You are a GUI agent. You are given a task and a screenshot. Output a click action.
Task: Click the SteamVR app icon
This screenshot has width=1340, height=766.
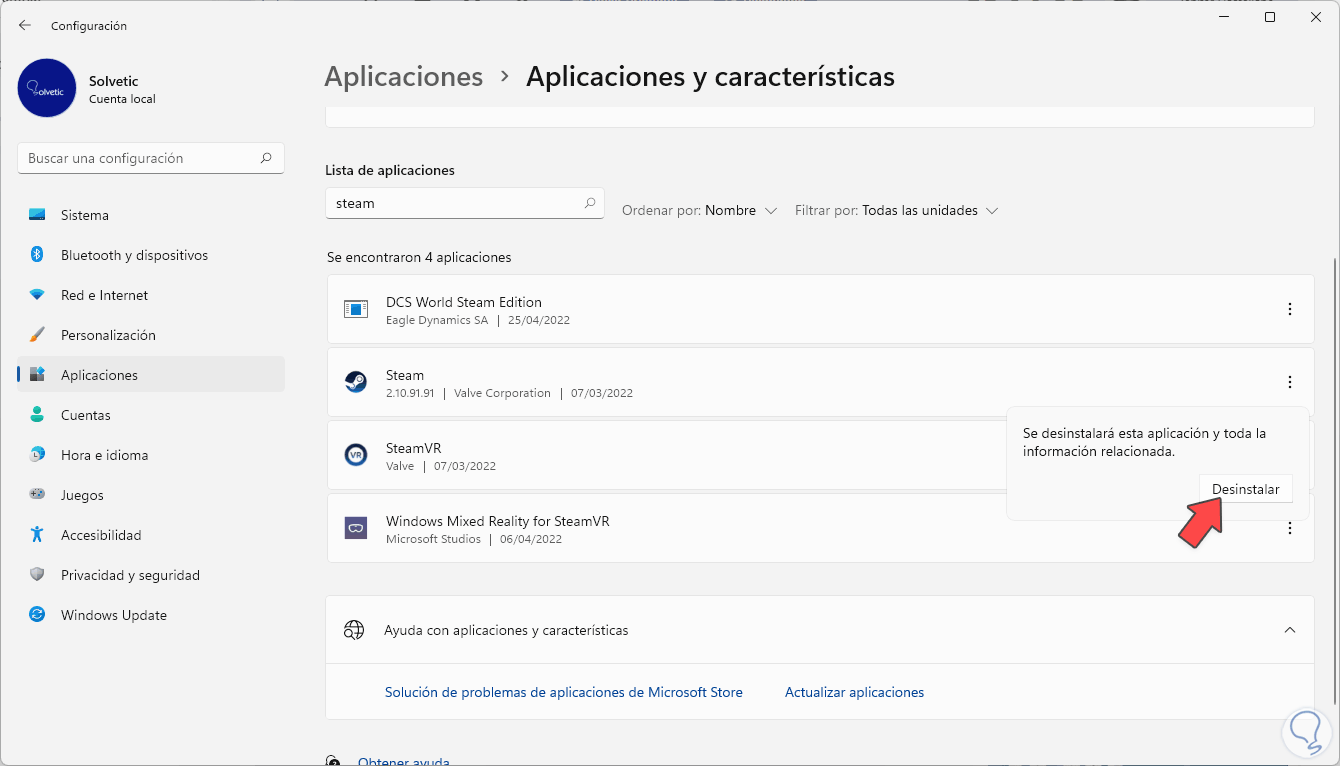tap(356, 455)
